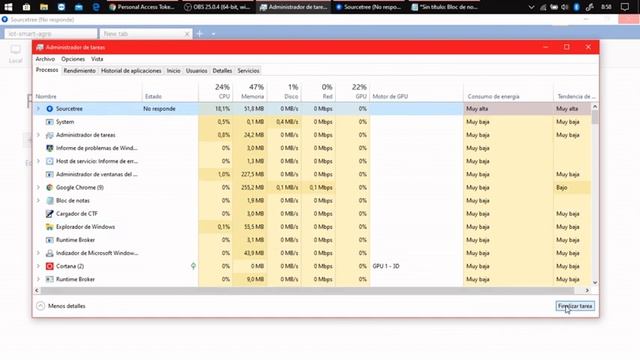
Task: Expand the Cortana (2) row
Action: coord(38,266)
